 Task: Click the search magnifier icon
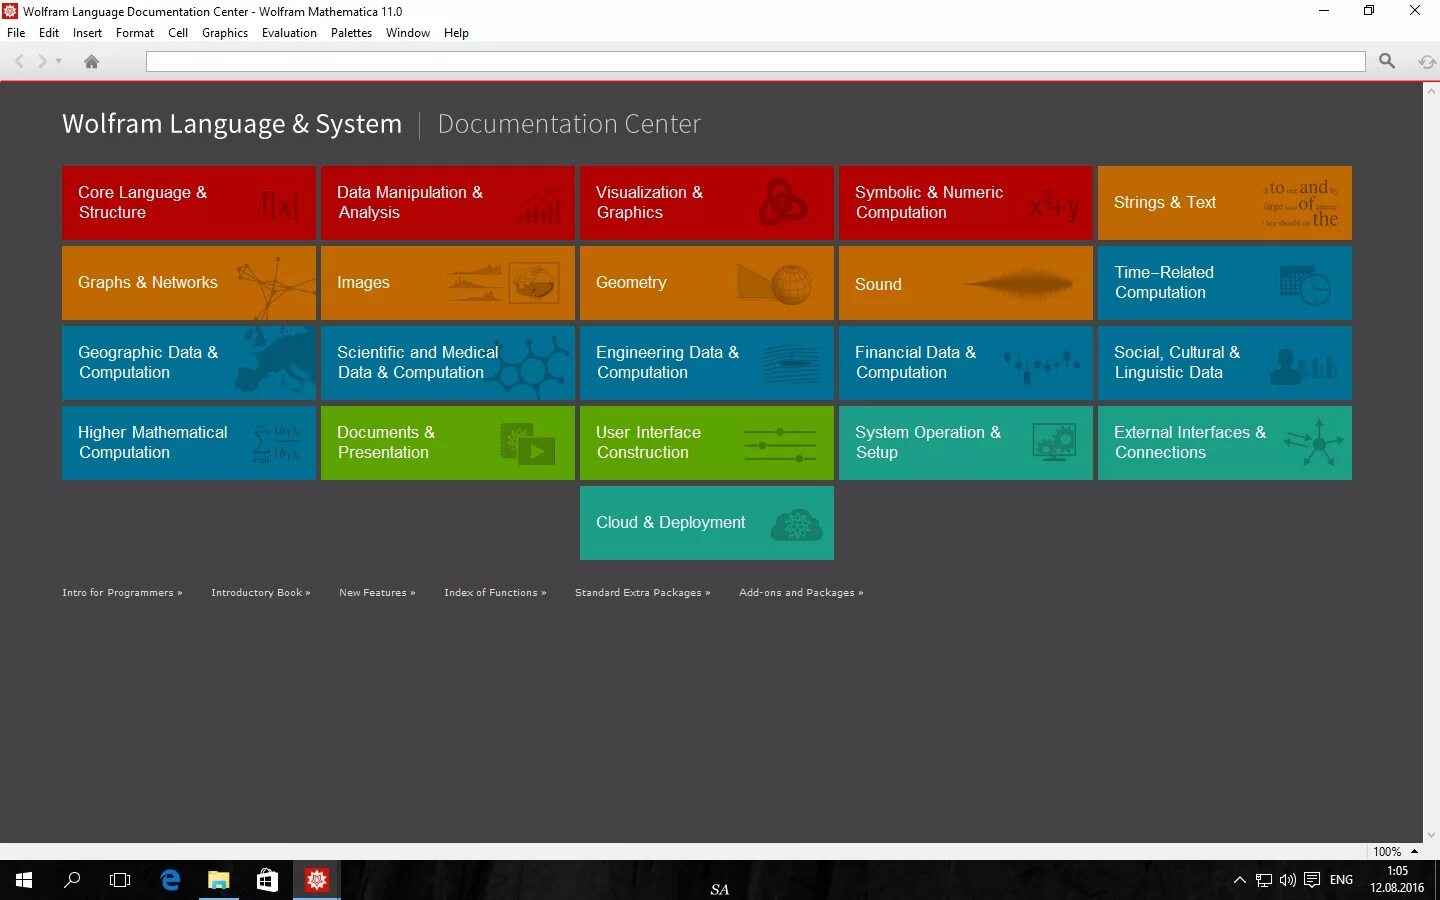click(1387, 61)
